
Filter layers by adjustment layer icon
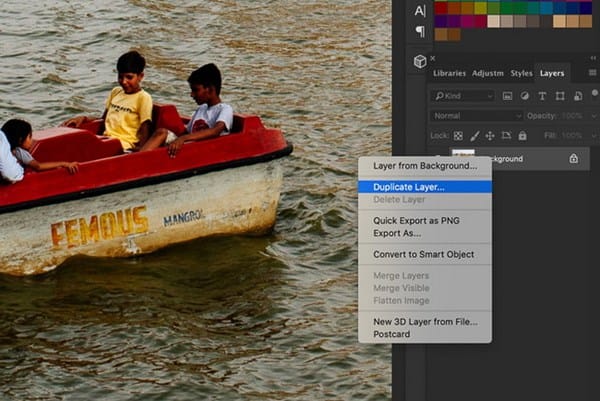525,96
